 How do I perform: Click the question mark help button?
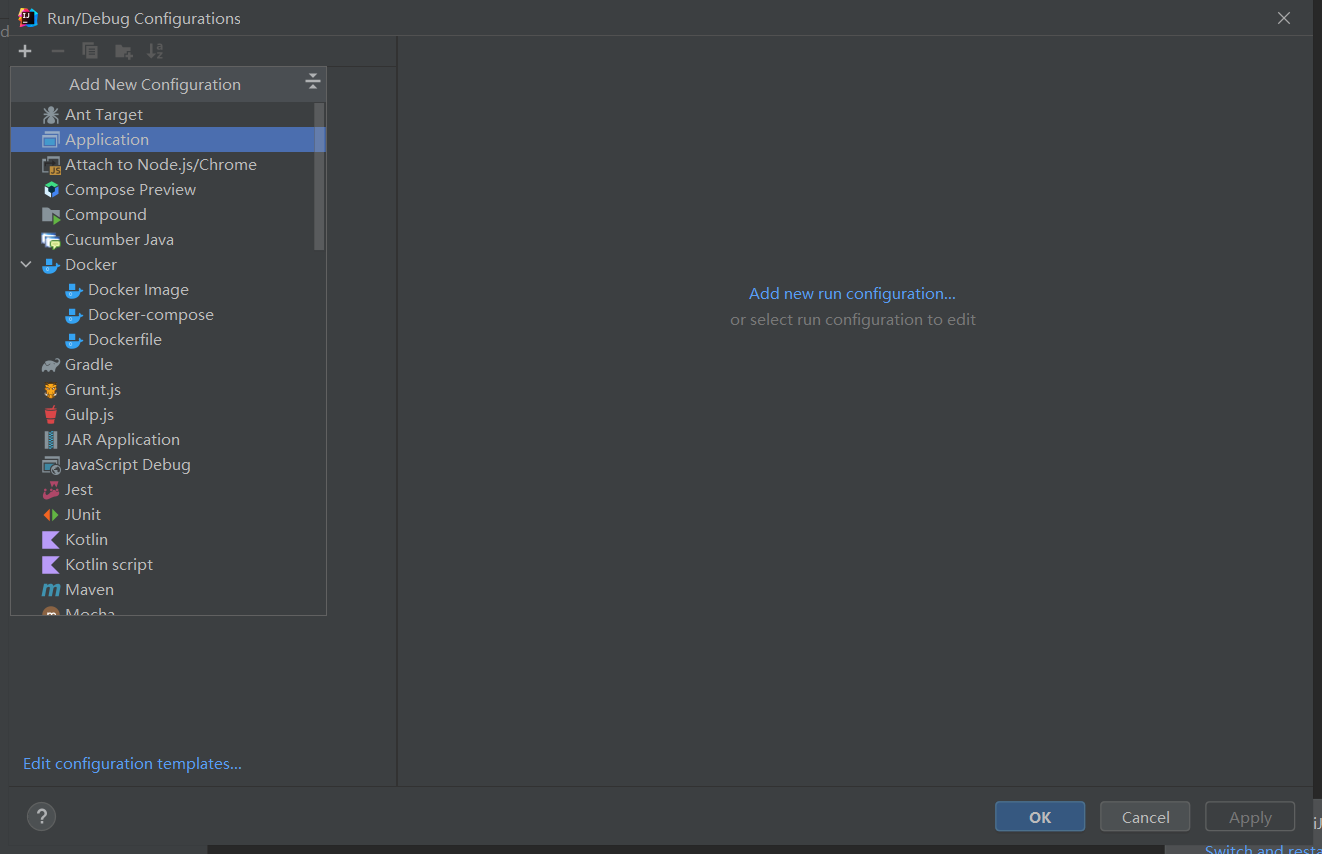(41, 817)
